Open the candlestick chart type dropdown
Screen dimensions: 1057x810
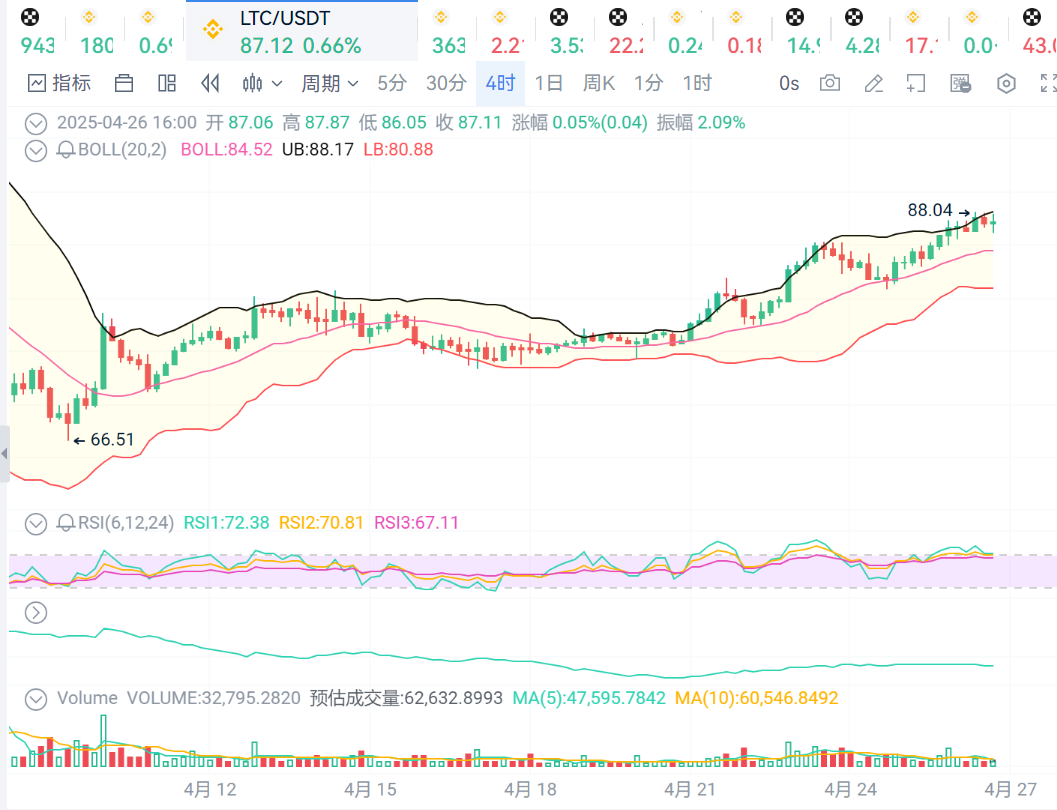pos(263,83)
